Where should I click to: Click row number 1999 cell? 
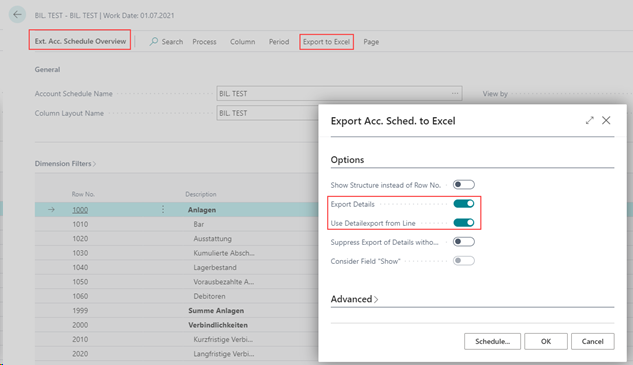80,310
